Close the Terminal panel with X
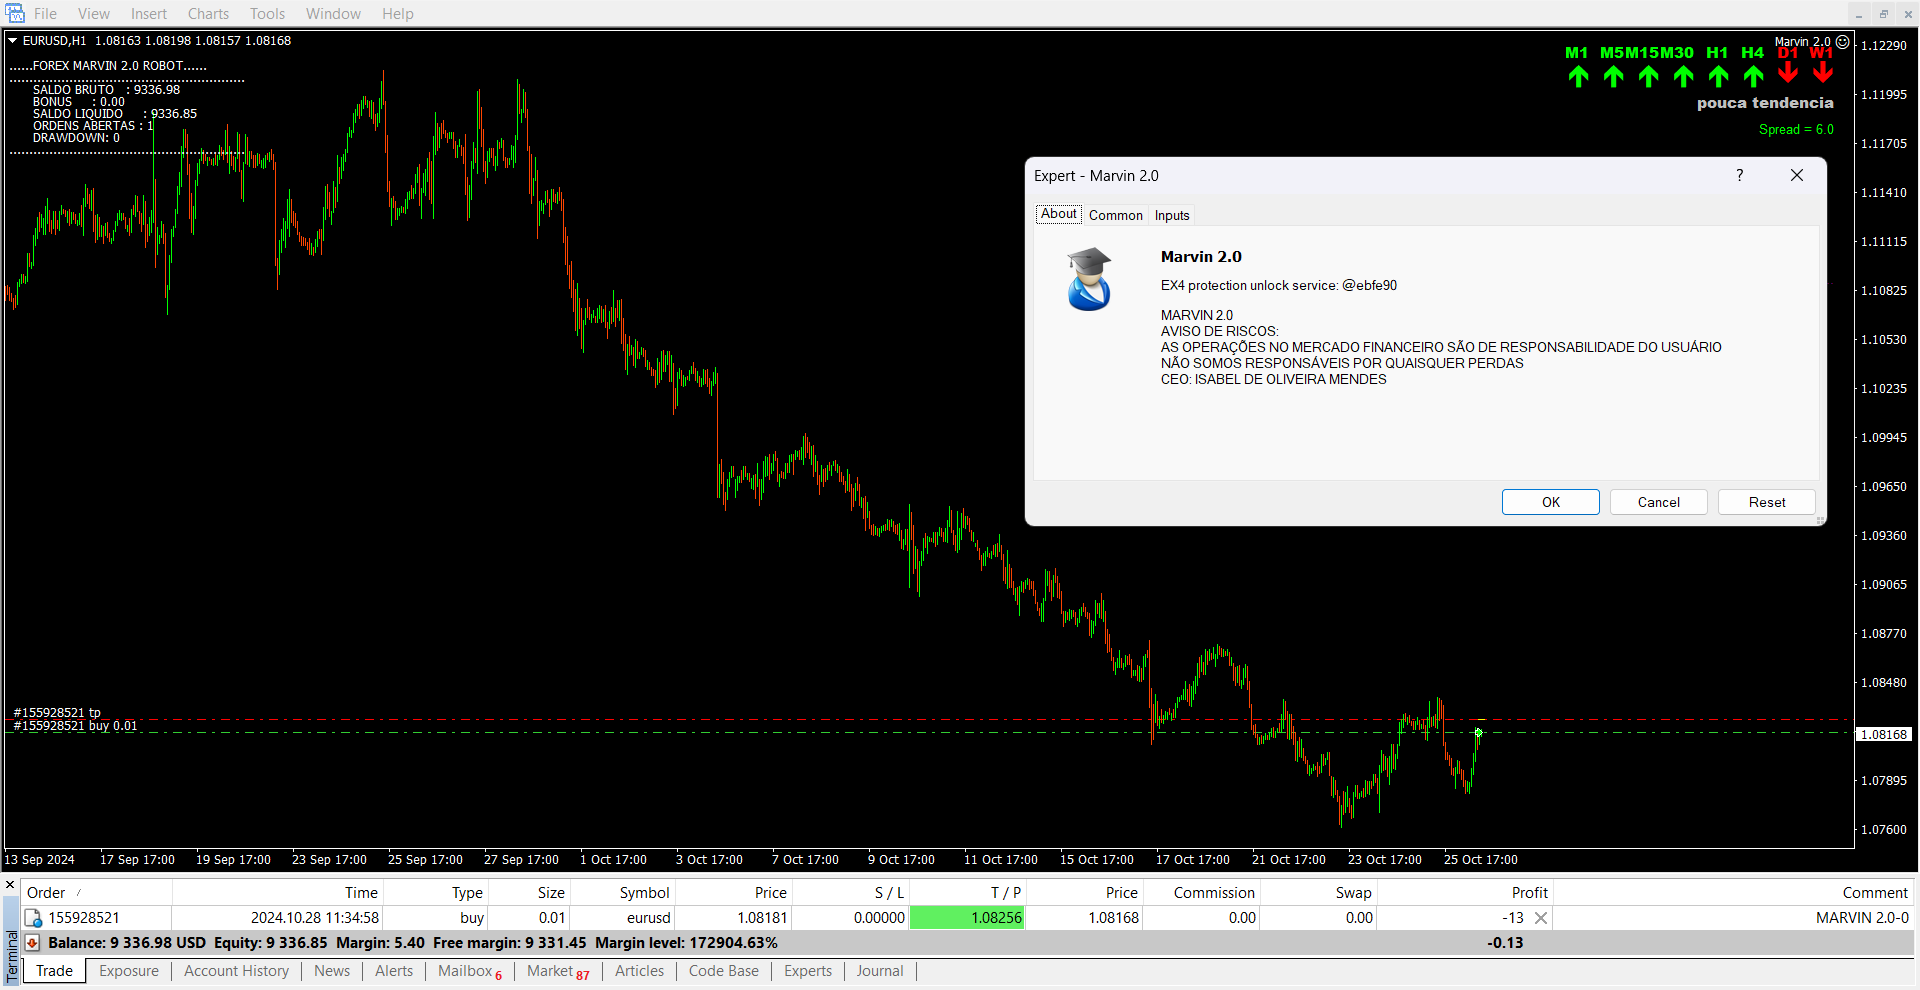The height and width of the screenshot is (990, 1920). point(10,884)
